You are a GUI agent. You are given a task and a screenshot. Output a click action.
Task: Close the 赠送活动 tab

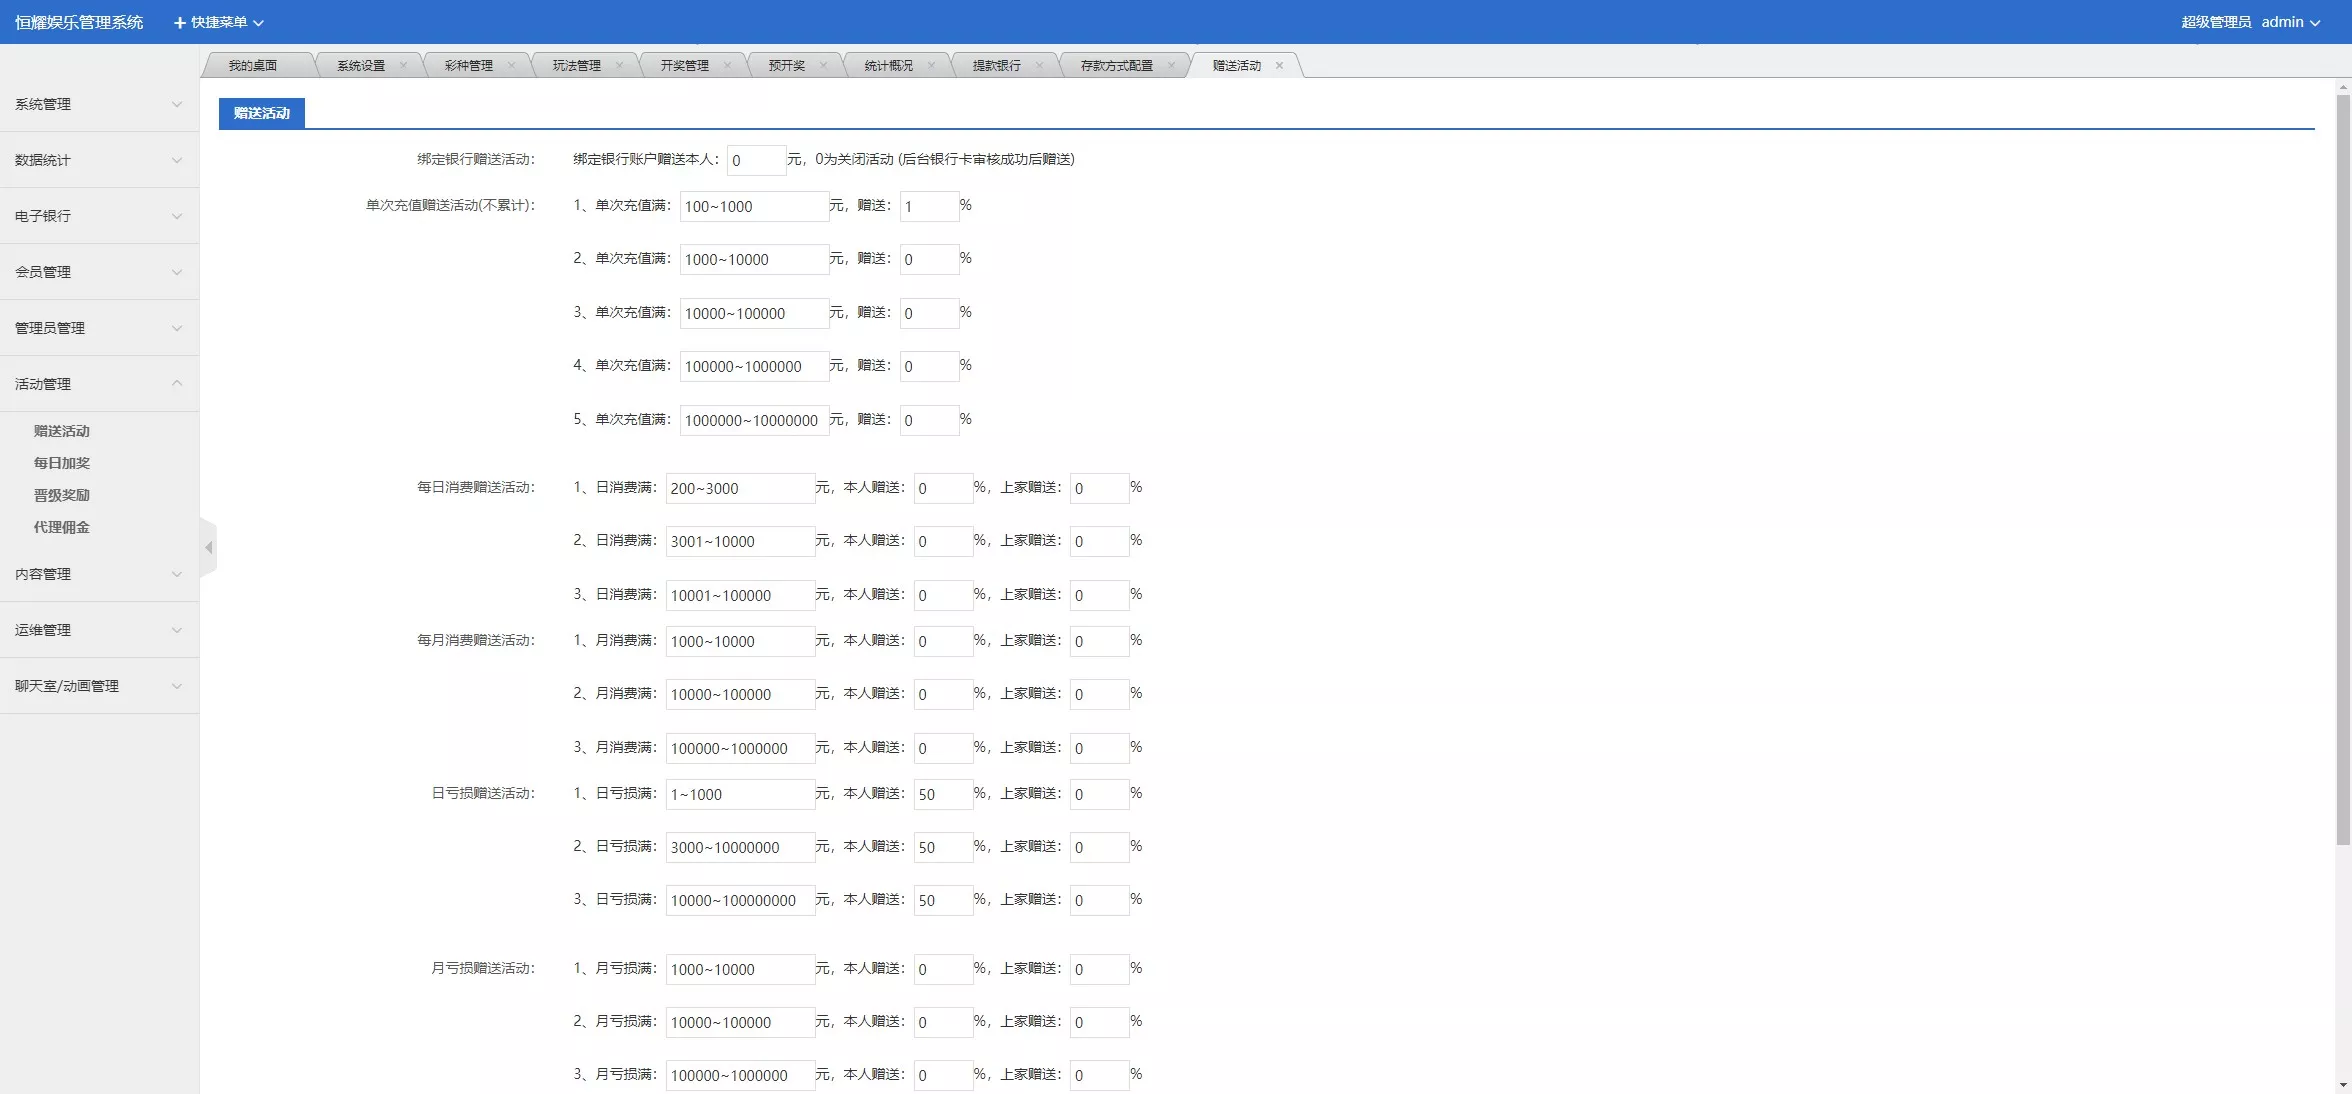[x=1279, y=66]
